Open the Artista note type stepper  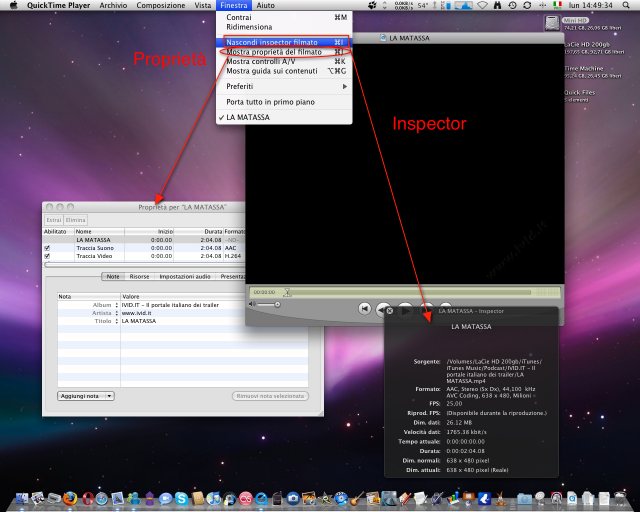116,313
